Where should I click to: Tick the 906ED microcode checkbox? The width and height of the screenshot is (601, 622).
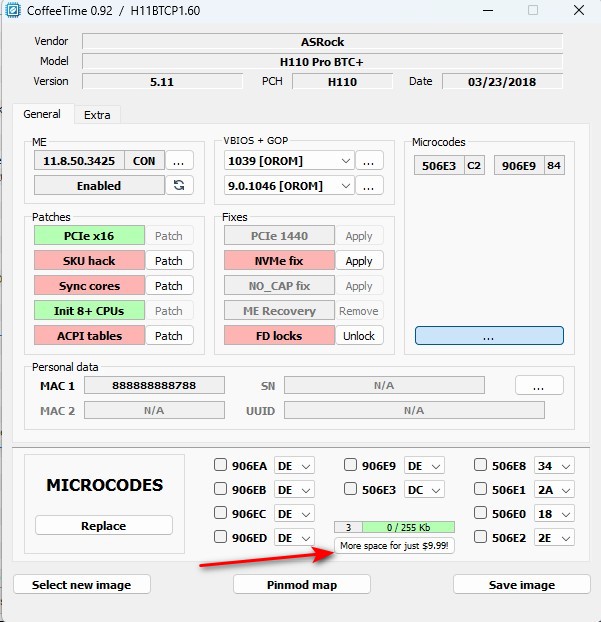[220, 537]
